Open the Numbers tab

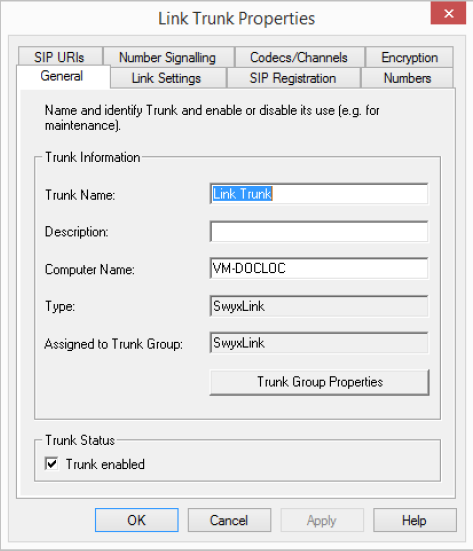tap(407, 78)
